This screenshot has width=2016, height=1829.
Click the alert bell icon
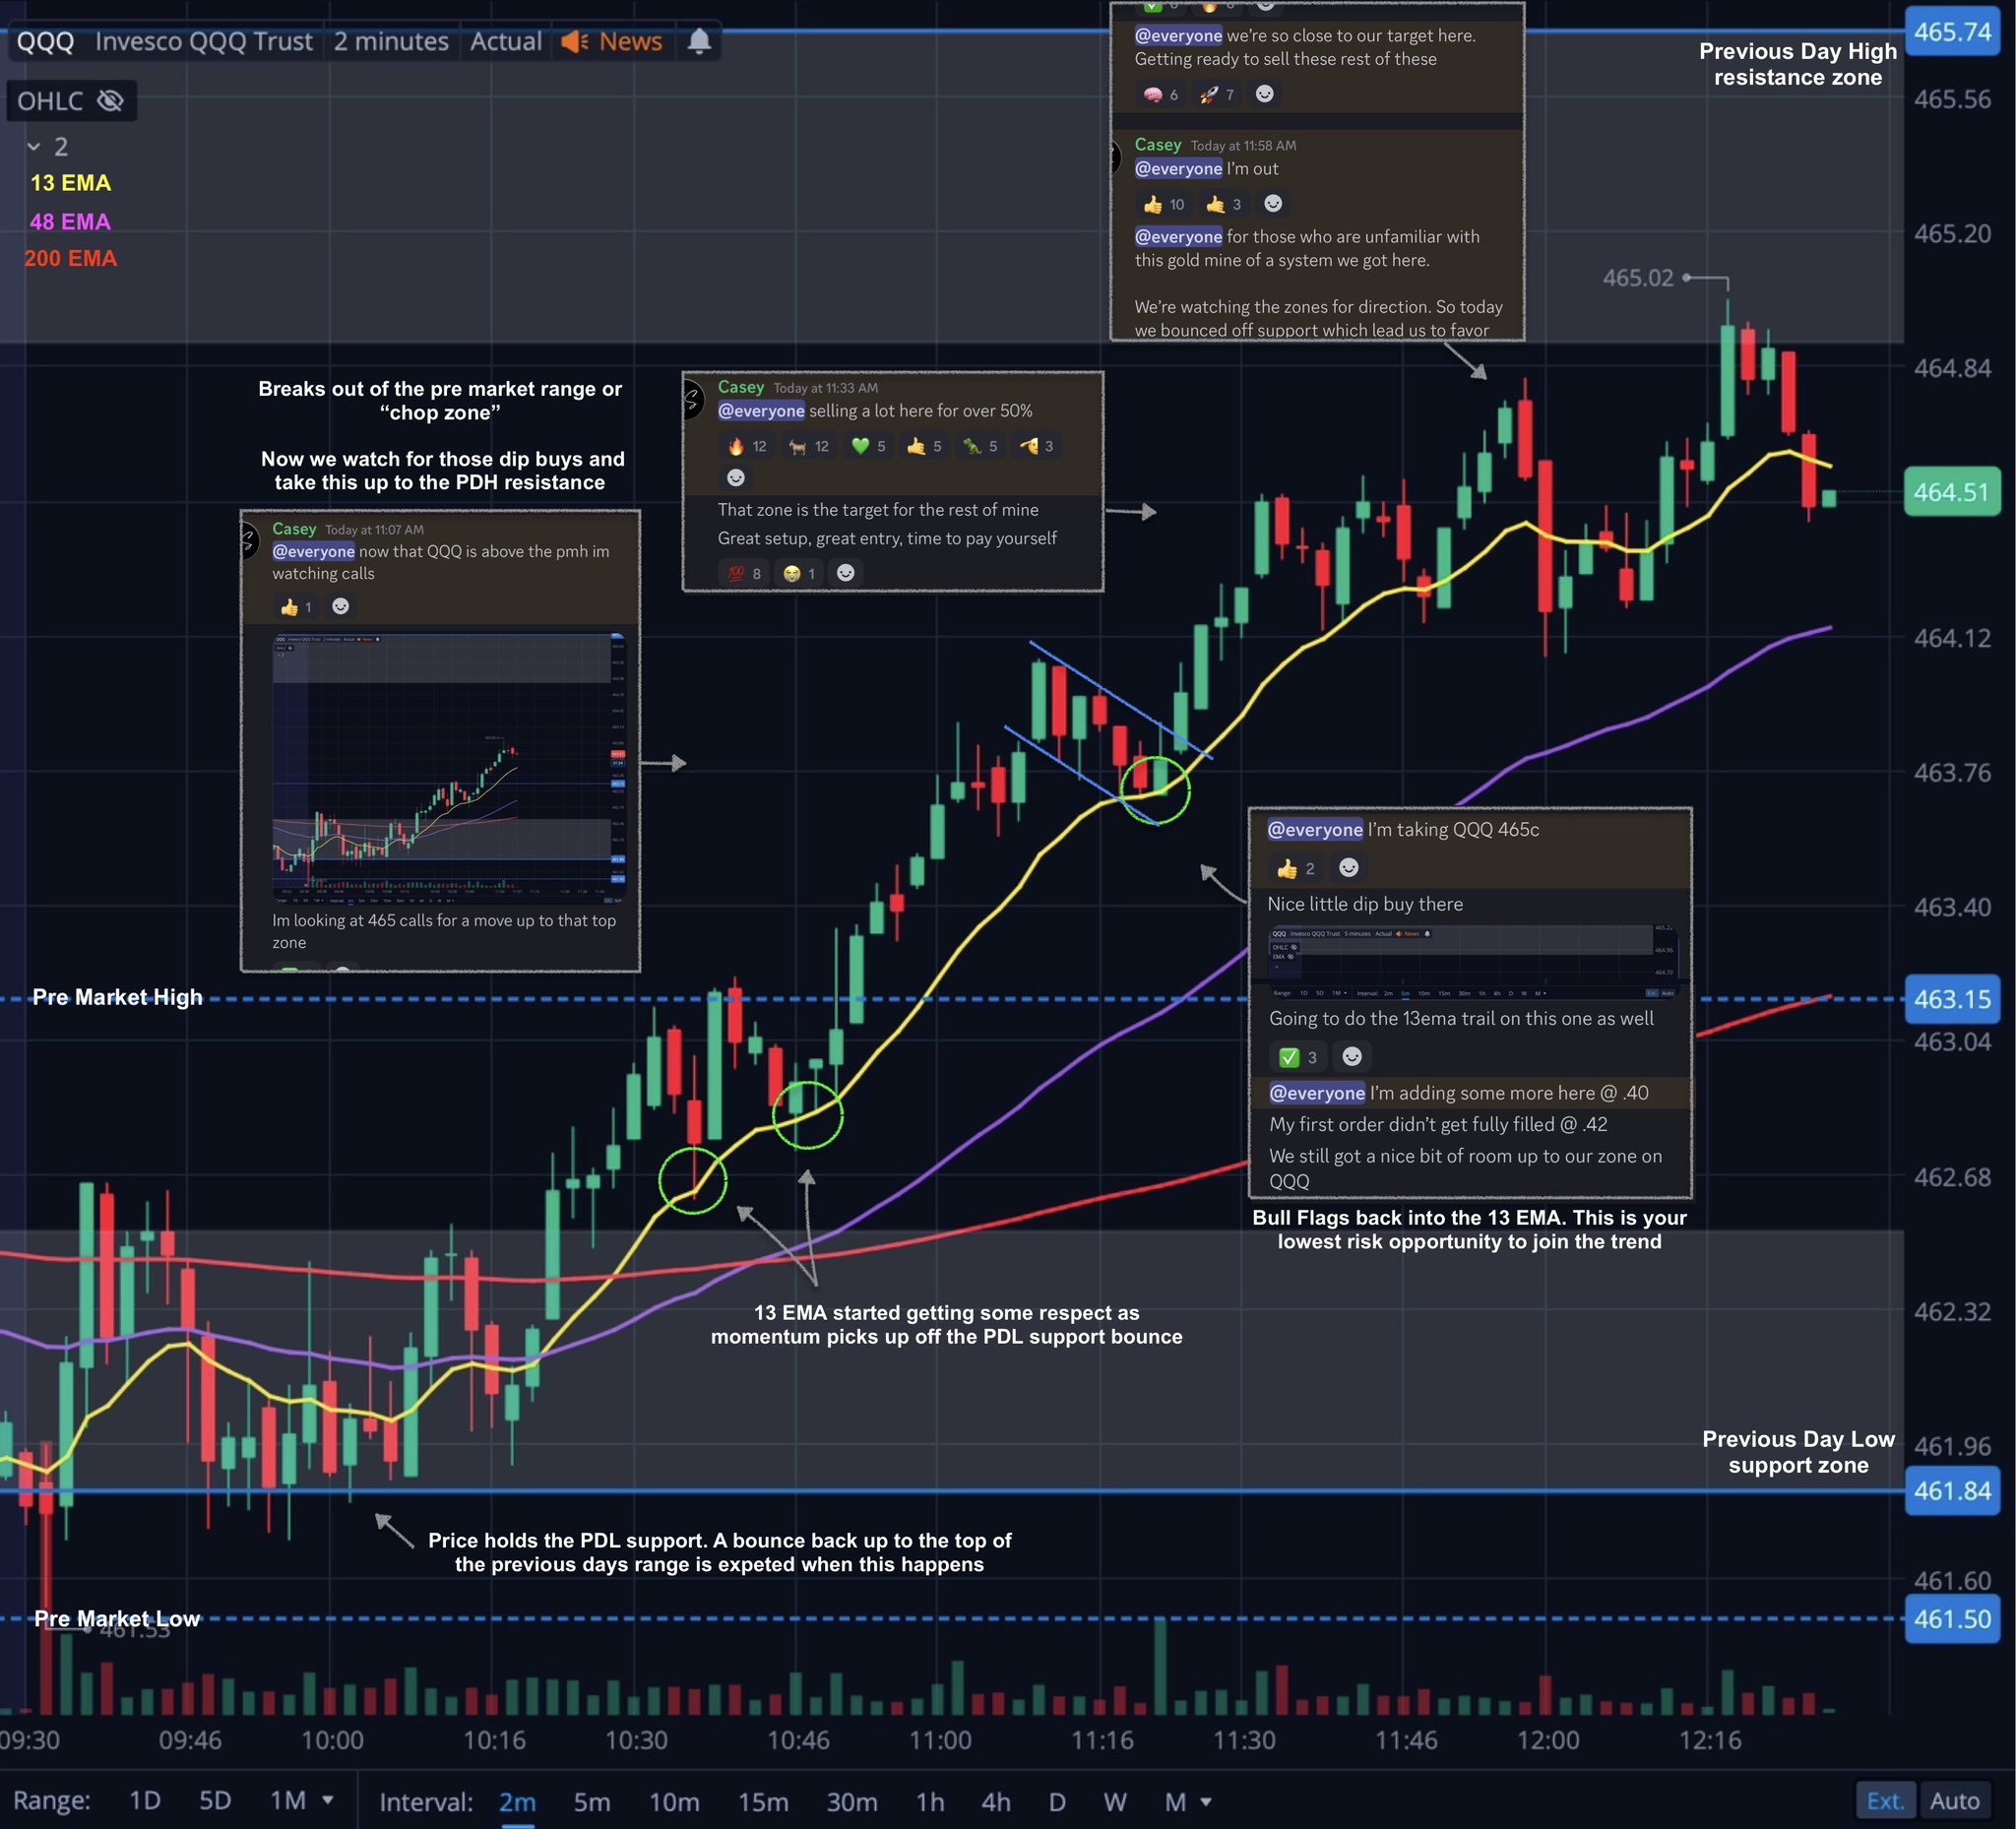(699, 41)
